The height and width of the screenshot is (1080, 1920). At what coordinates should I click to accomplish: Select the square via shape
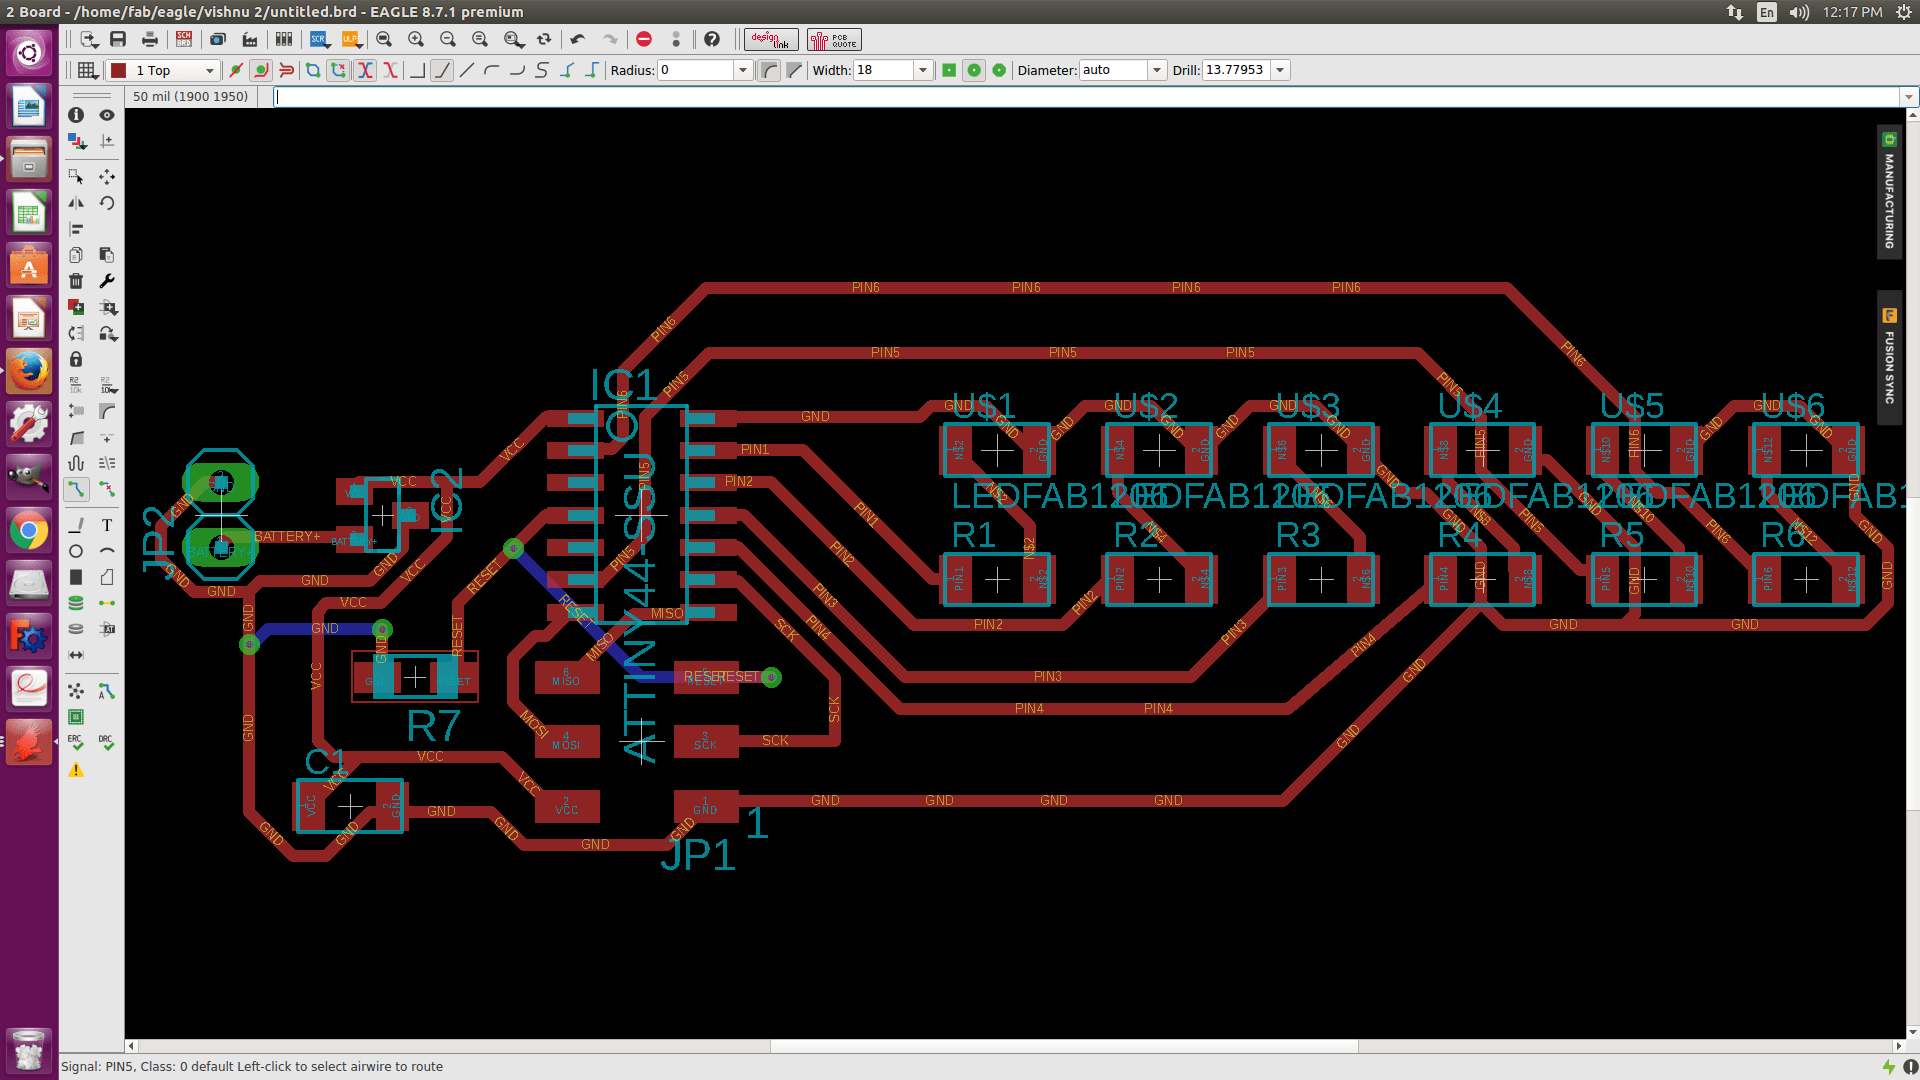(949, 70)
